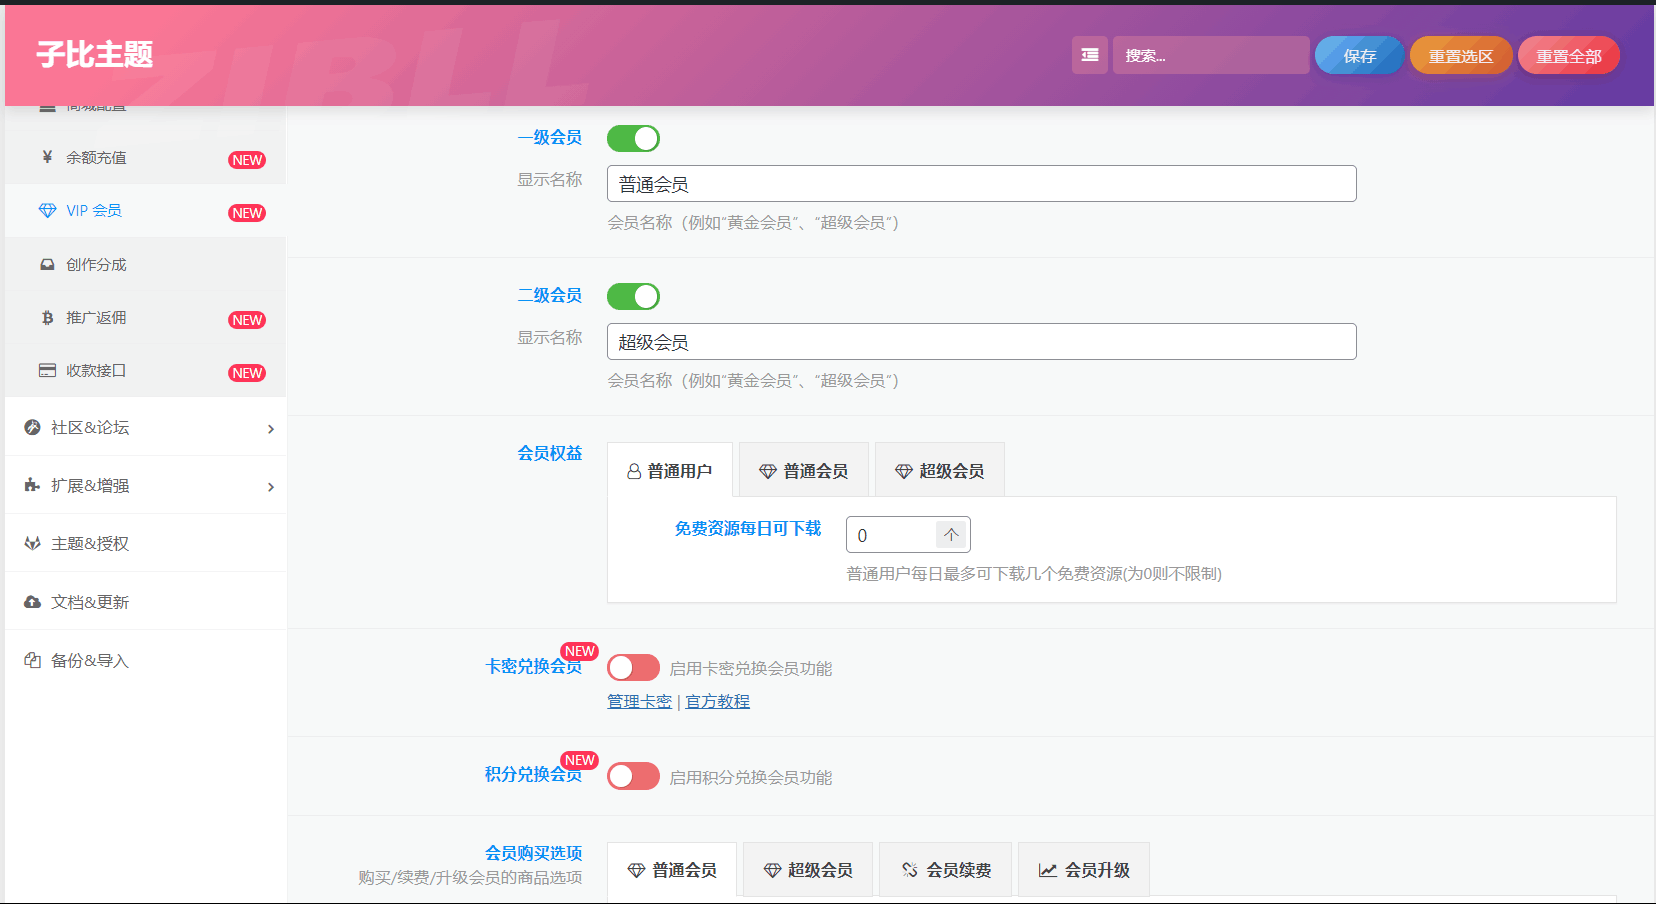
Task: Click the 启用积分兑换会员功能 text
Action: tap(750, 777)
